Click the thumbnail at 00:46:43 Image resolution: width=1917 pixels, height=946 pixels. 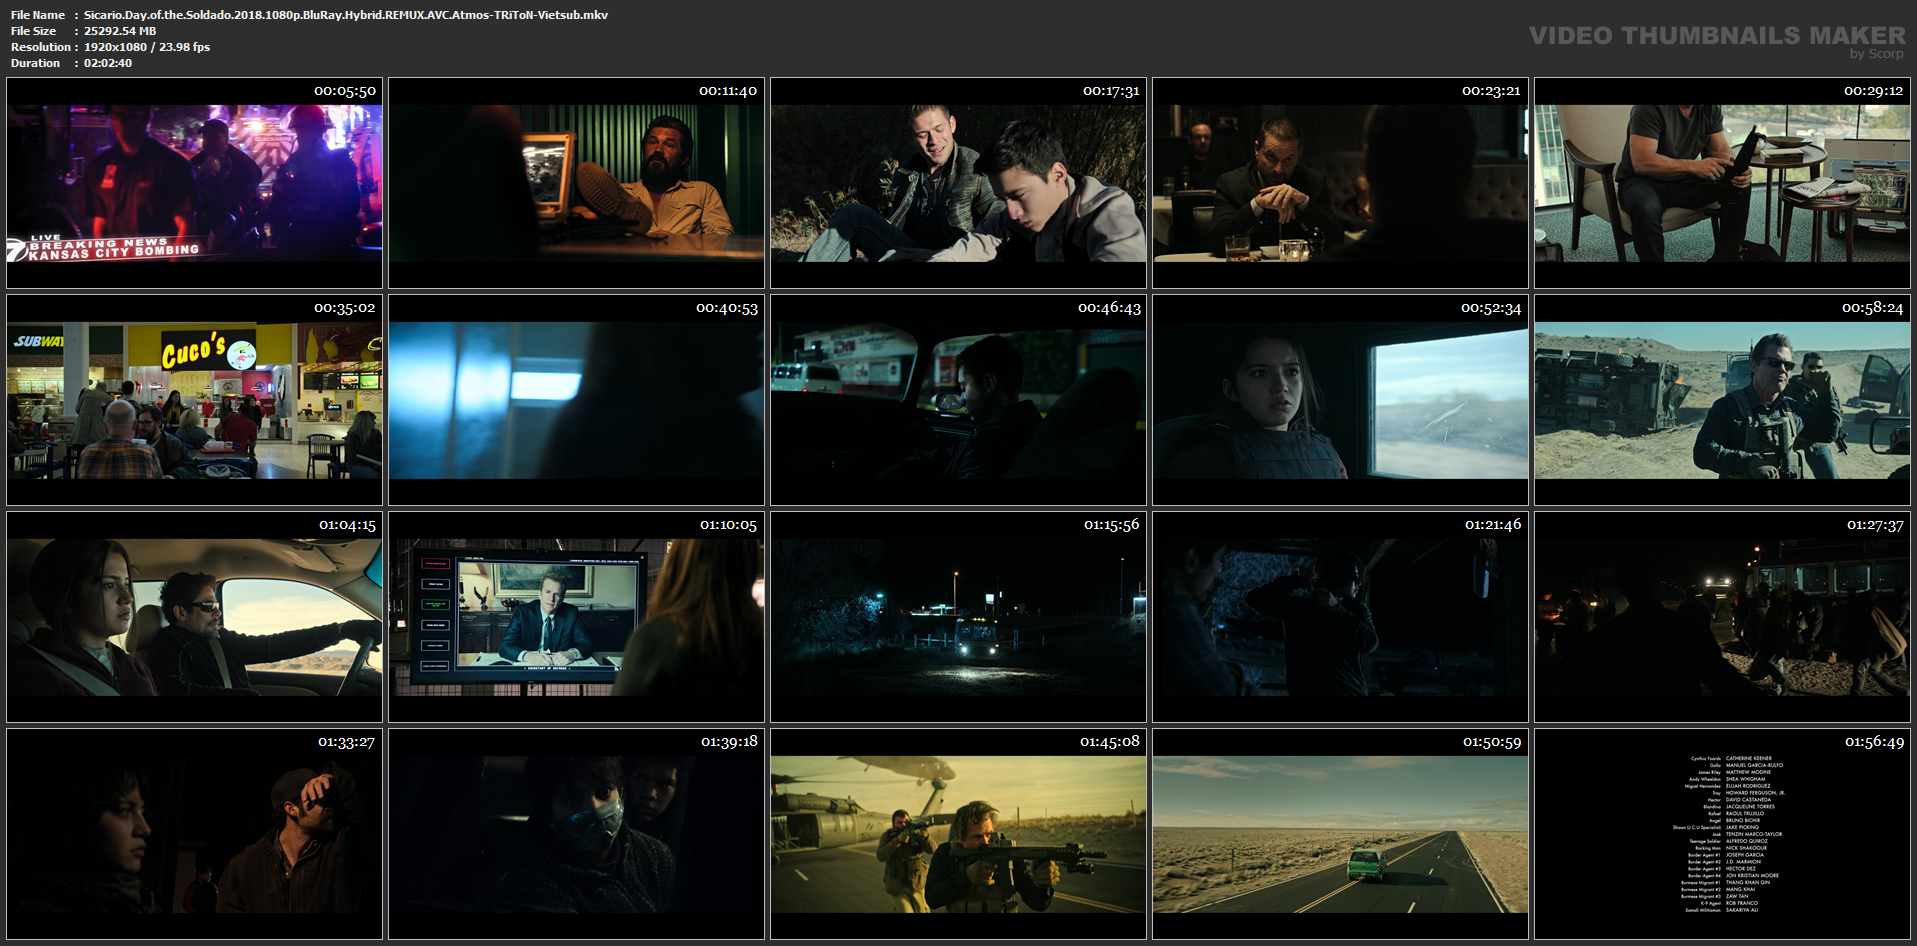pyautogui.click(x=958, y=400)
